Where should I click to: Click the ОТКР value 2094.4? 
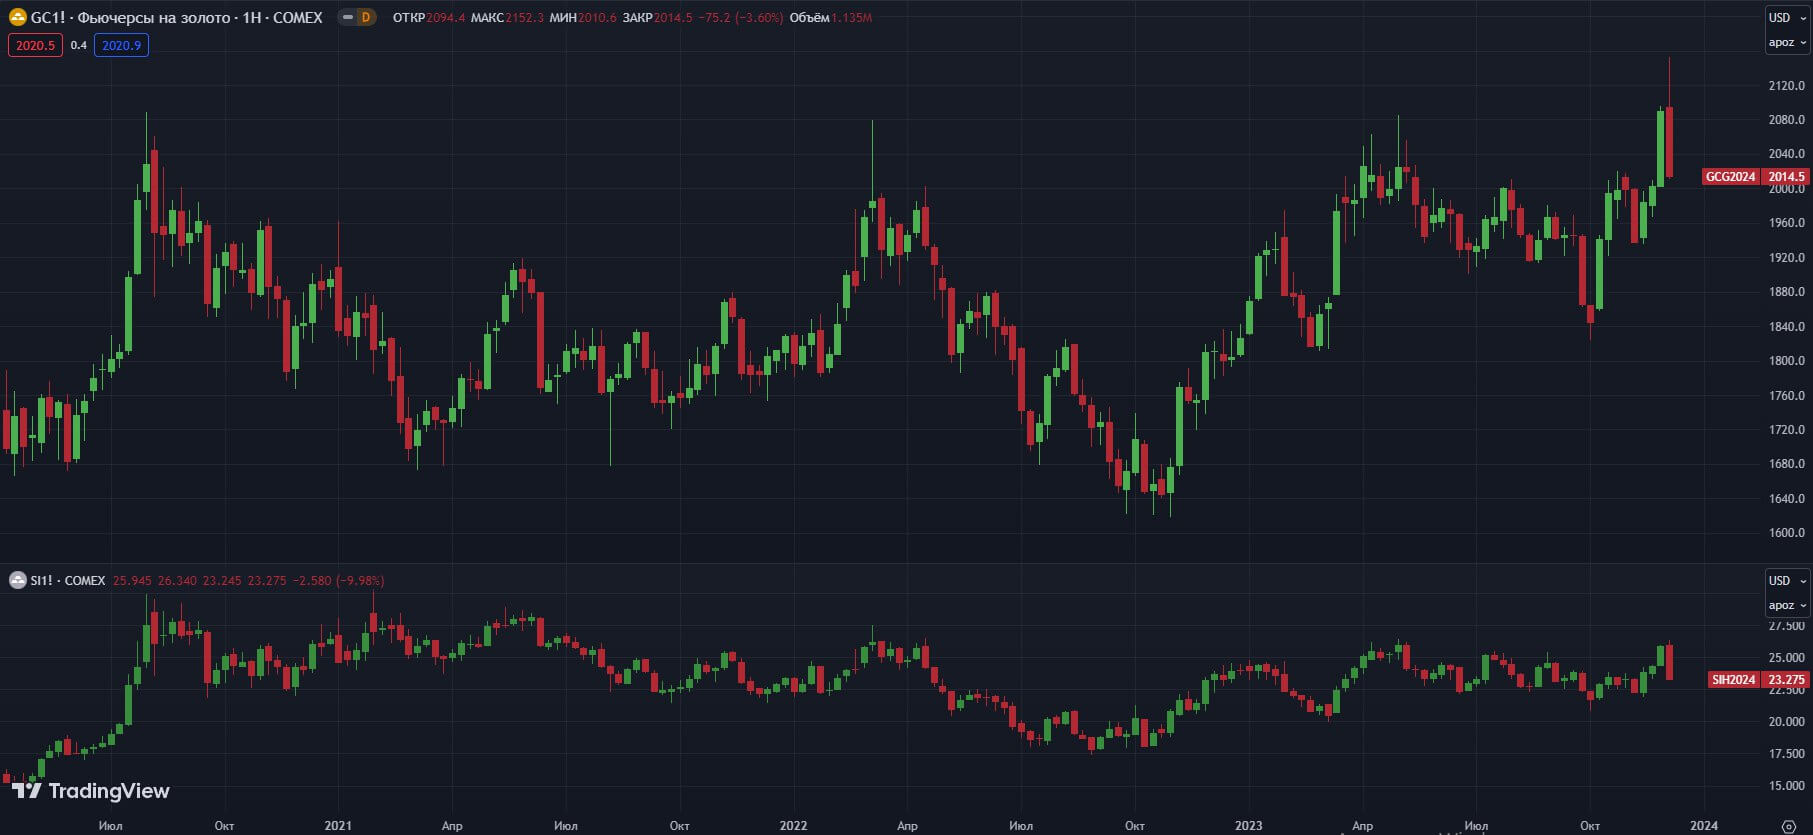445,17
